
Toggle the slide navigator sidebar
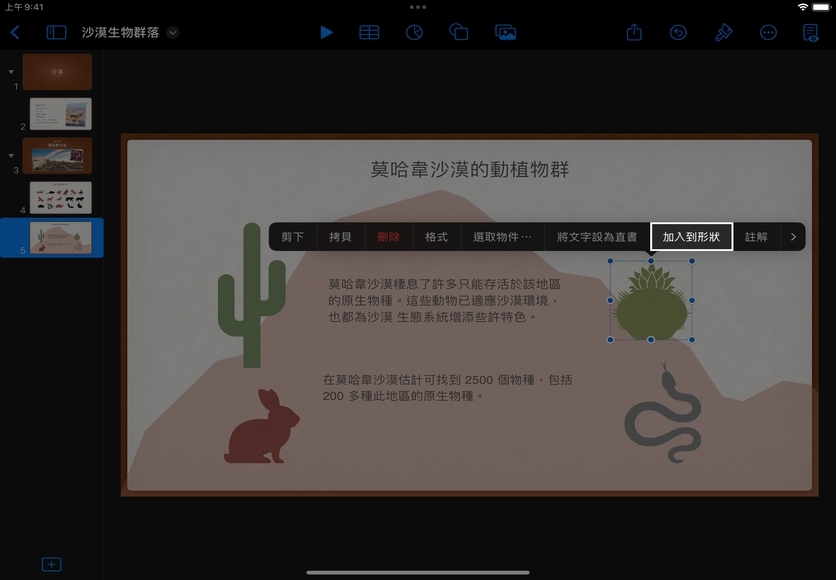point(56,32)
